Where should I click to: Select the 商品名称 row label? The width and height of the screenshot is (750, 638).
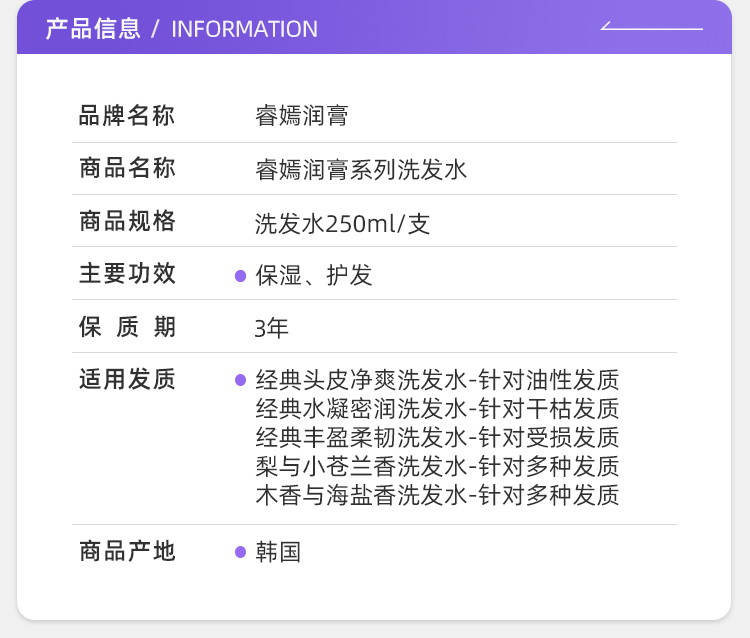point(127,168)
